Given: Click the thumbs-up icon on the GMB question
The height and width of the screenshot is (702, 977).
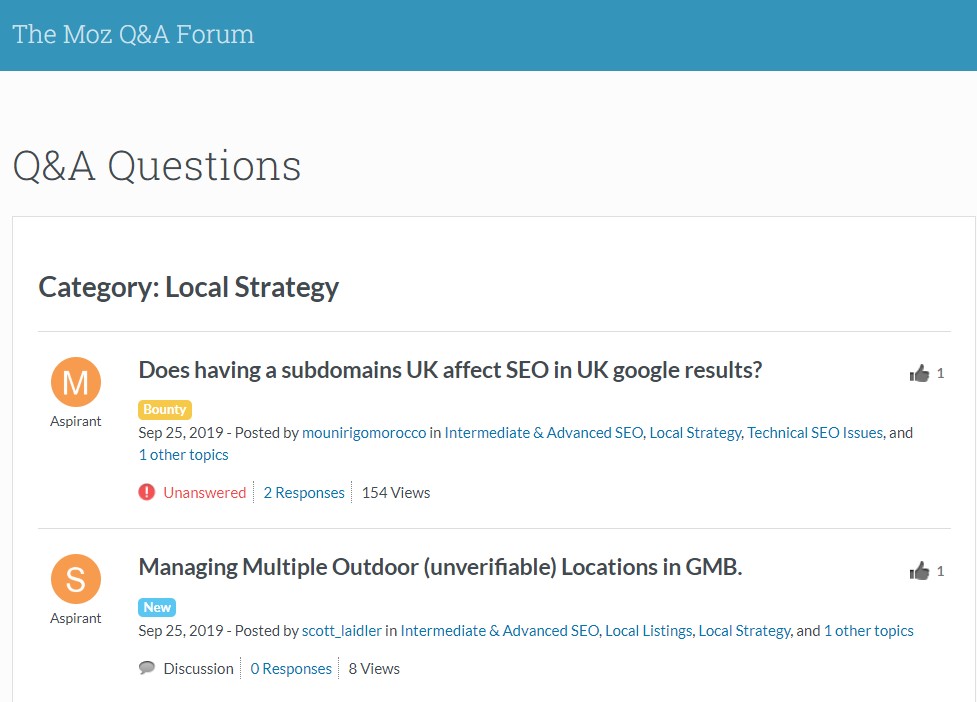Looking at the screenshot, I should click(x=921, y=570).
